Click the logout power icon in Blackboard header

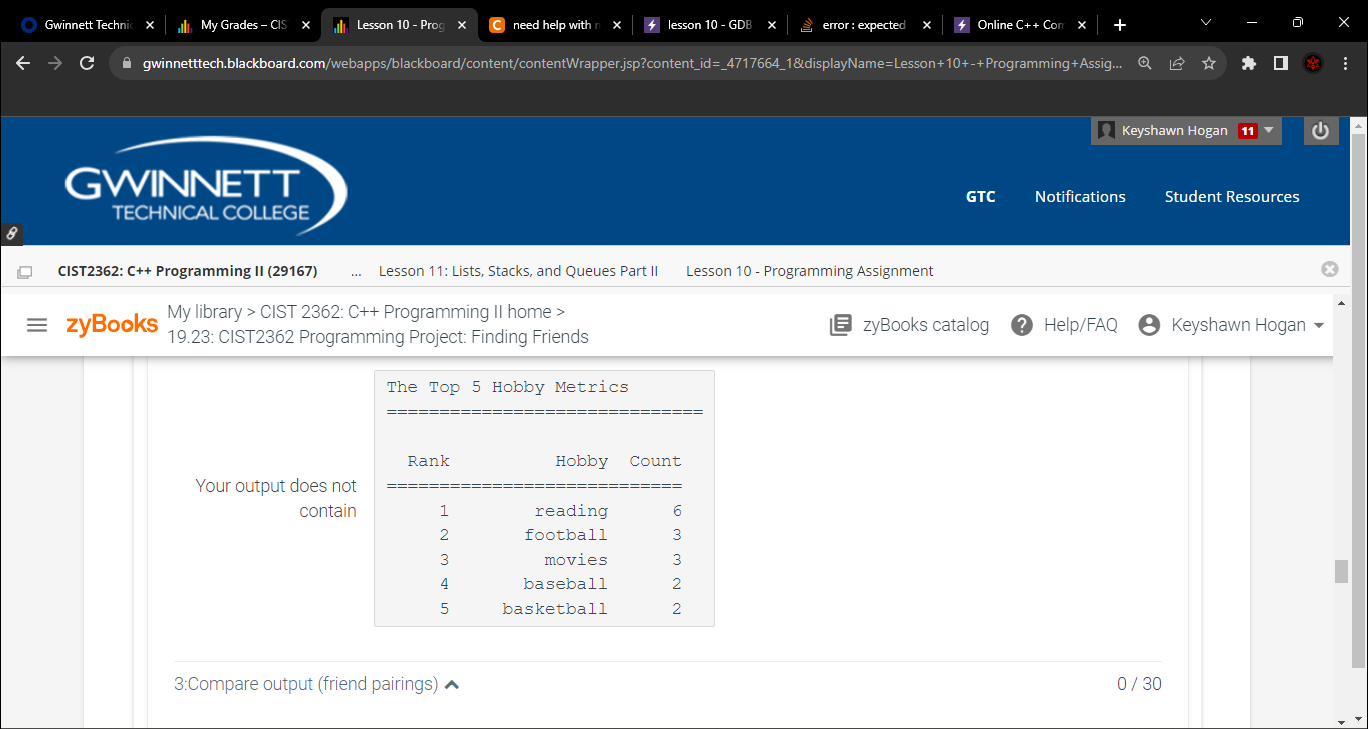[1320, 130]
